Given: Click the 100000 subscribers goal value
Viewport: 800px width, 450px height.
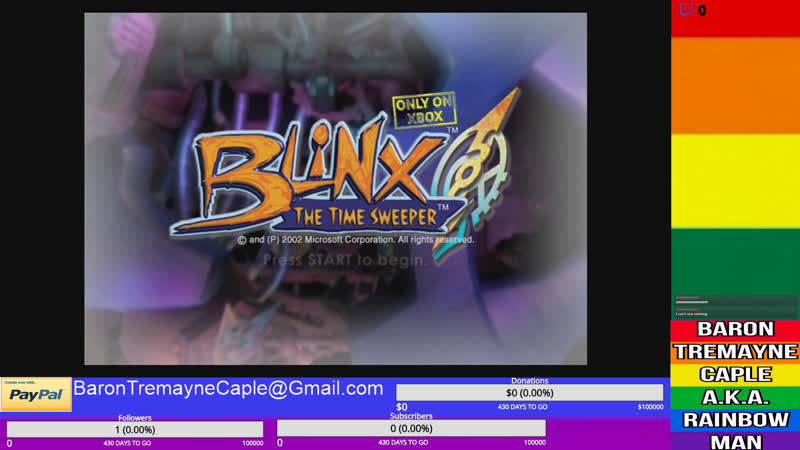Looking at the screenshot, I should (535, 442).
